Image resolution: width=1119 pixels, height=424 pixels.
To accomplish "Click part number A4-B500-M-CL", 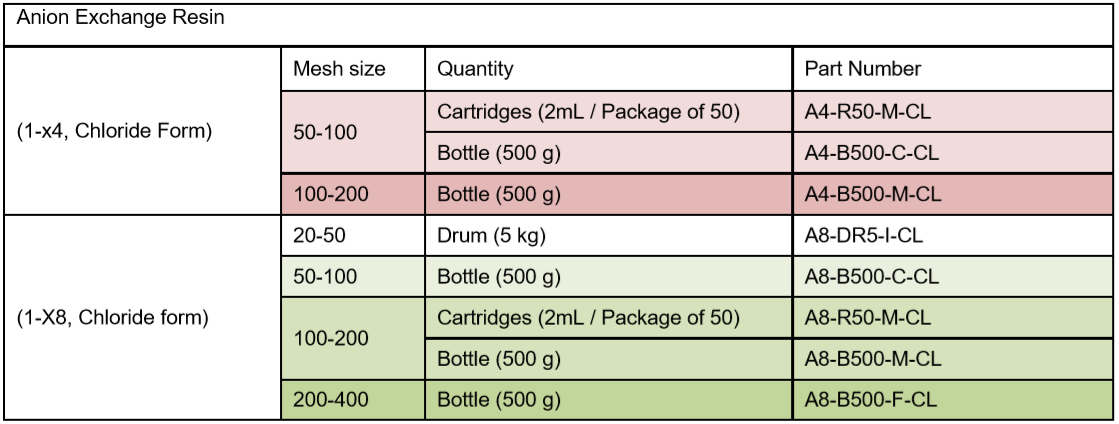I will tap(872, 195).
